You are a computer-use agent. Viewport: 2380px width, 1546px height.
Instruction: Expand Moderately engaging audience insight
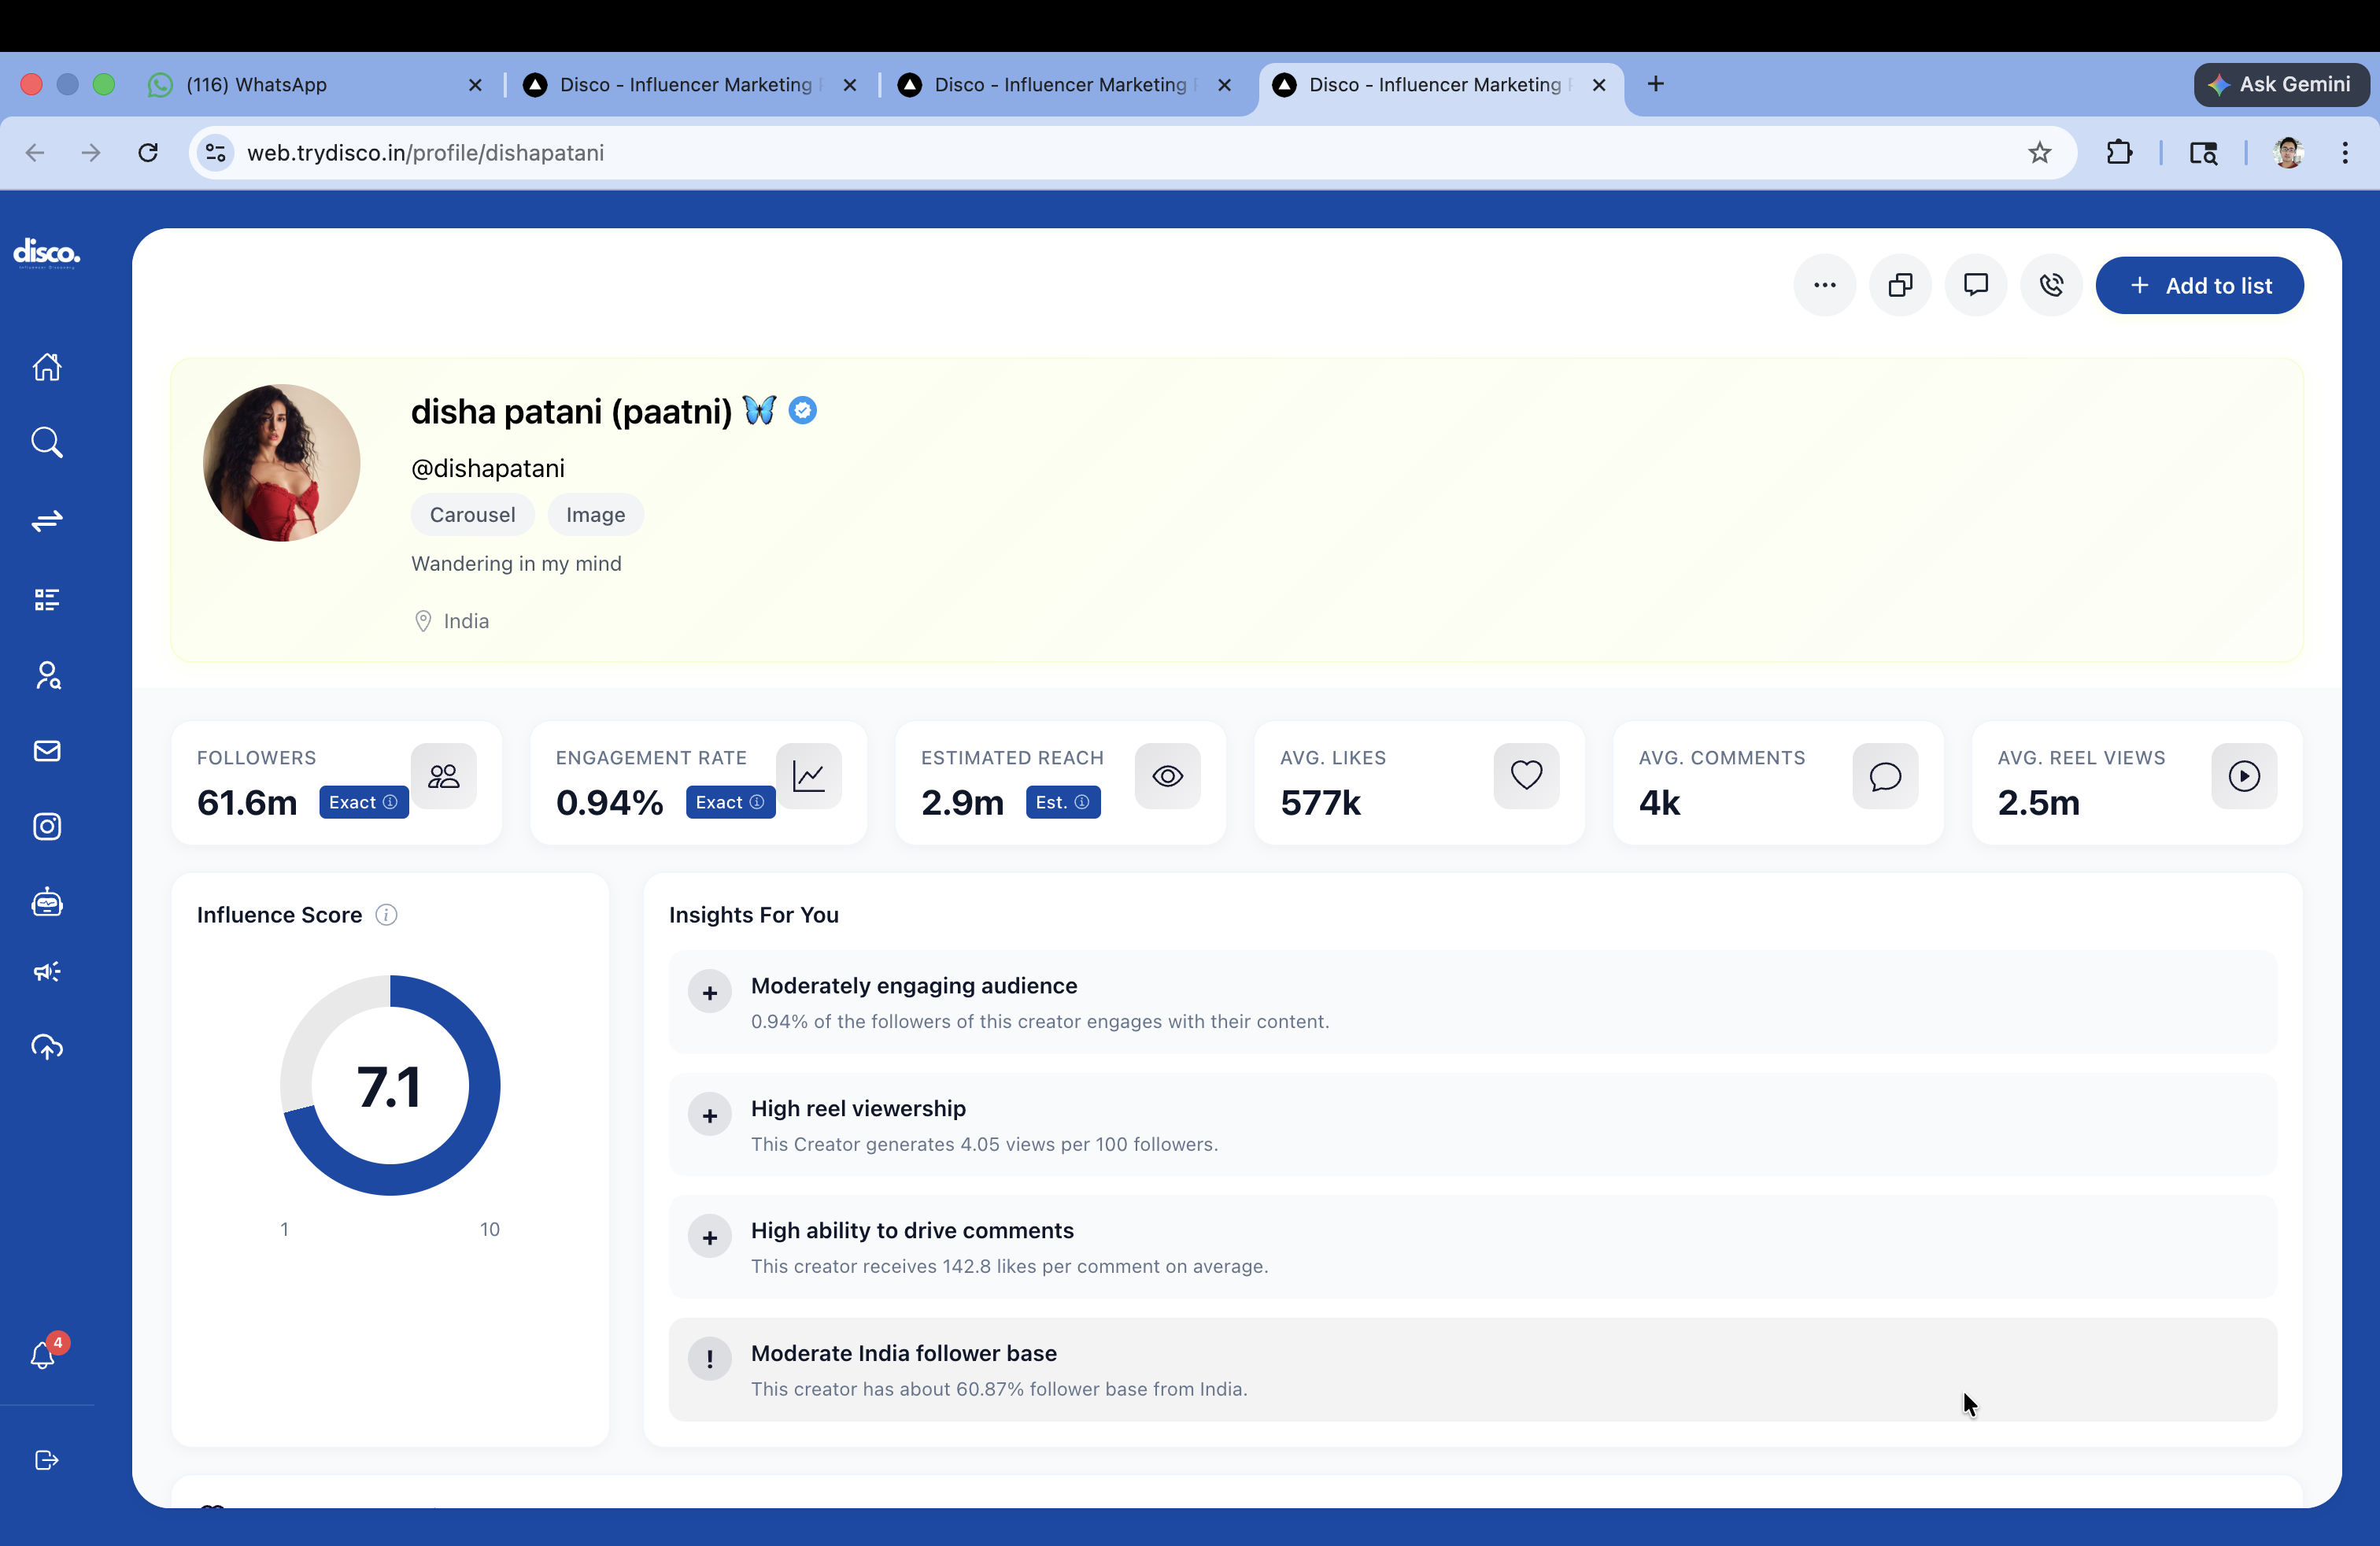[x=710, y=993]
